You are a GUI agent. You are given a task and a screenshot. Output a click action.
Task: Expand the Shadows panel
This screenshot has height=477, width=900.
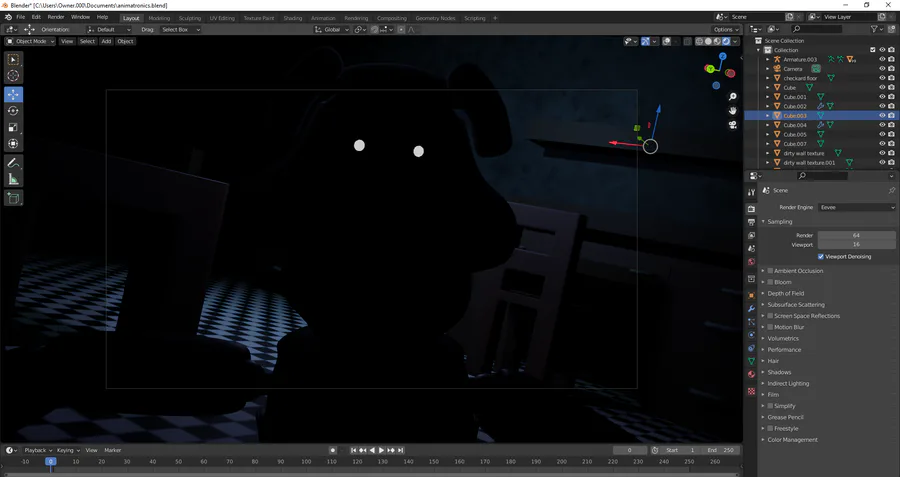point(779,373)
